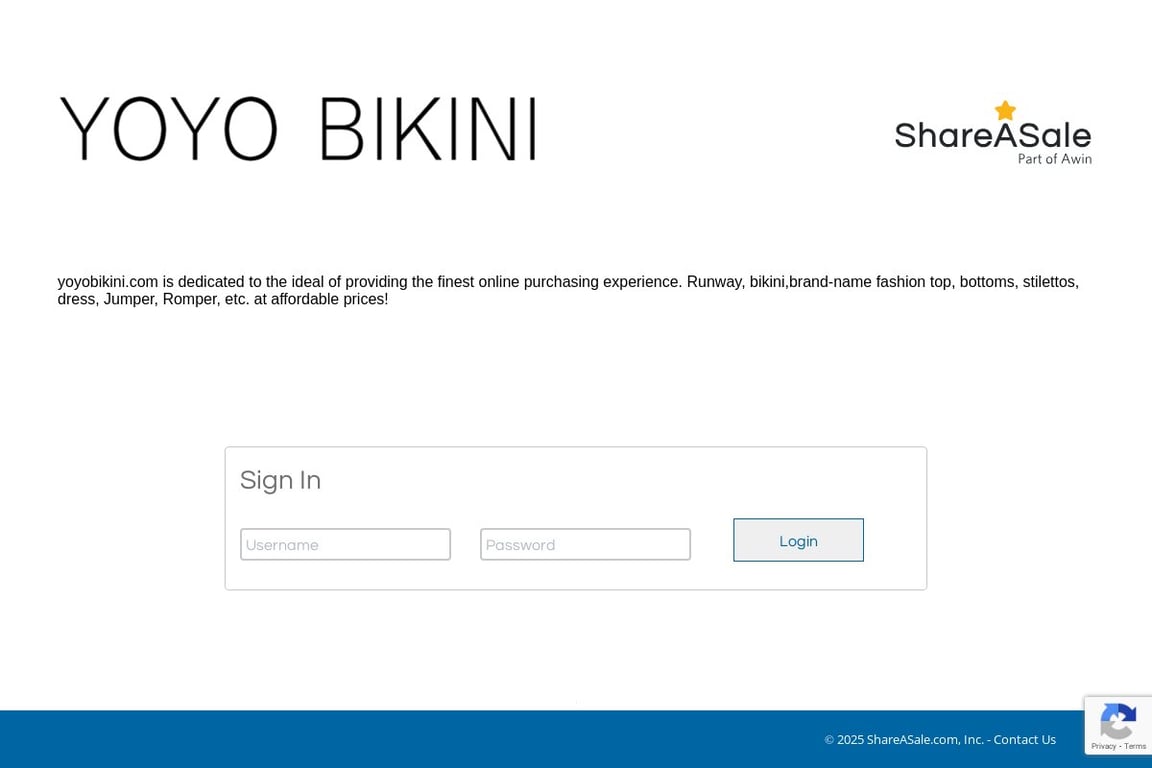
Task: Click the ShareASale logo
Action: (x=993, y=131)
